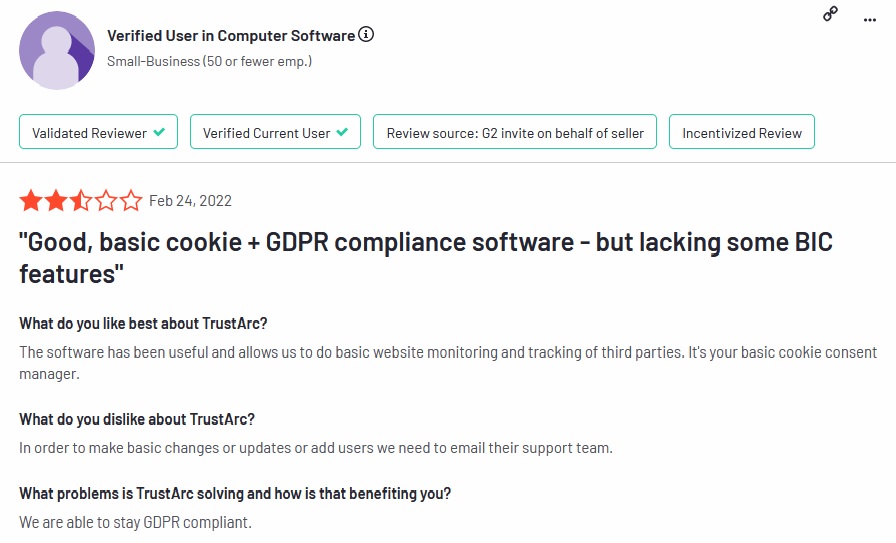Click the green checkmark in Validated Reviewer
The width and height of the screenshot is (896, 543).
coord(159,132)
